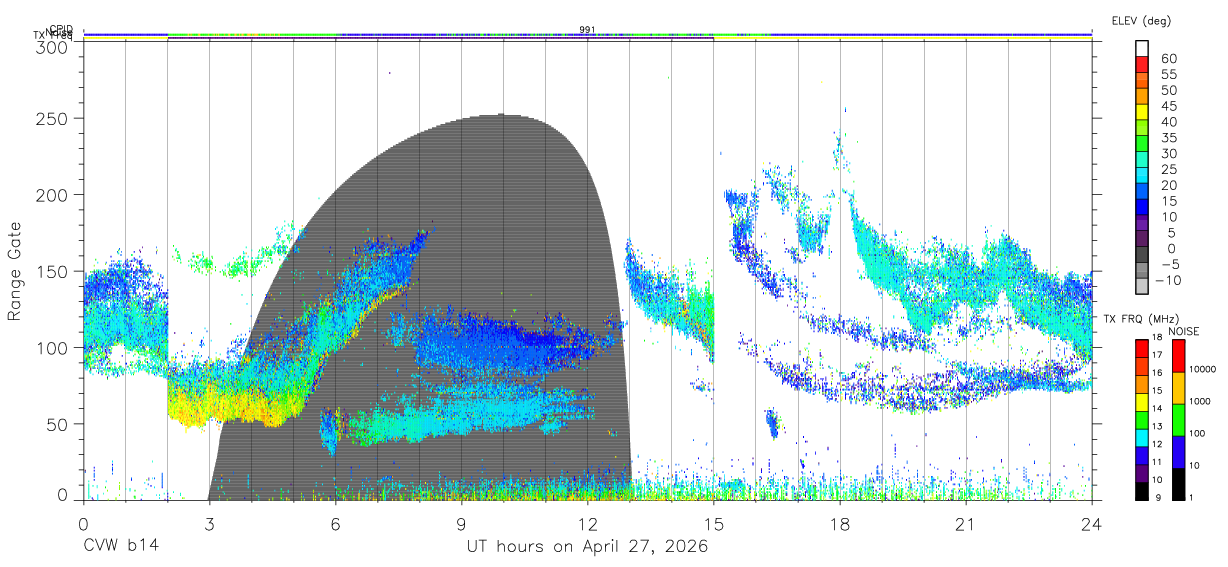Click the '−10' label on ELEV colorbar

pyautogui.click(x=1170, y=281)
